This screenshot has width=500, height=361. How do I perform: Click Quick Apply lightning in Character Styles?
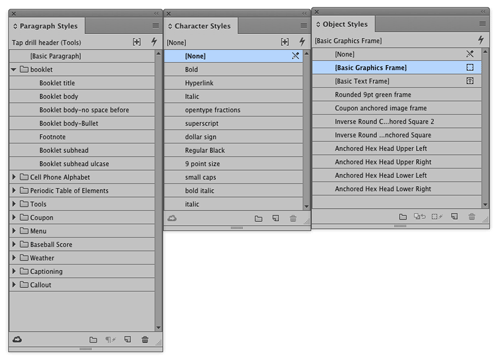302,42
